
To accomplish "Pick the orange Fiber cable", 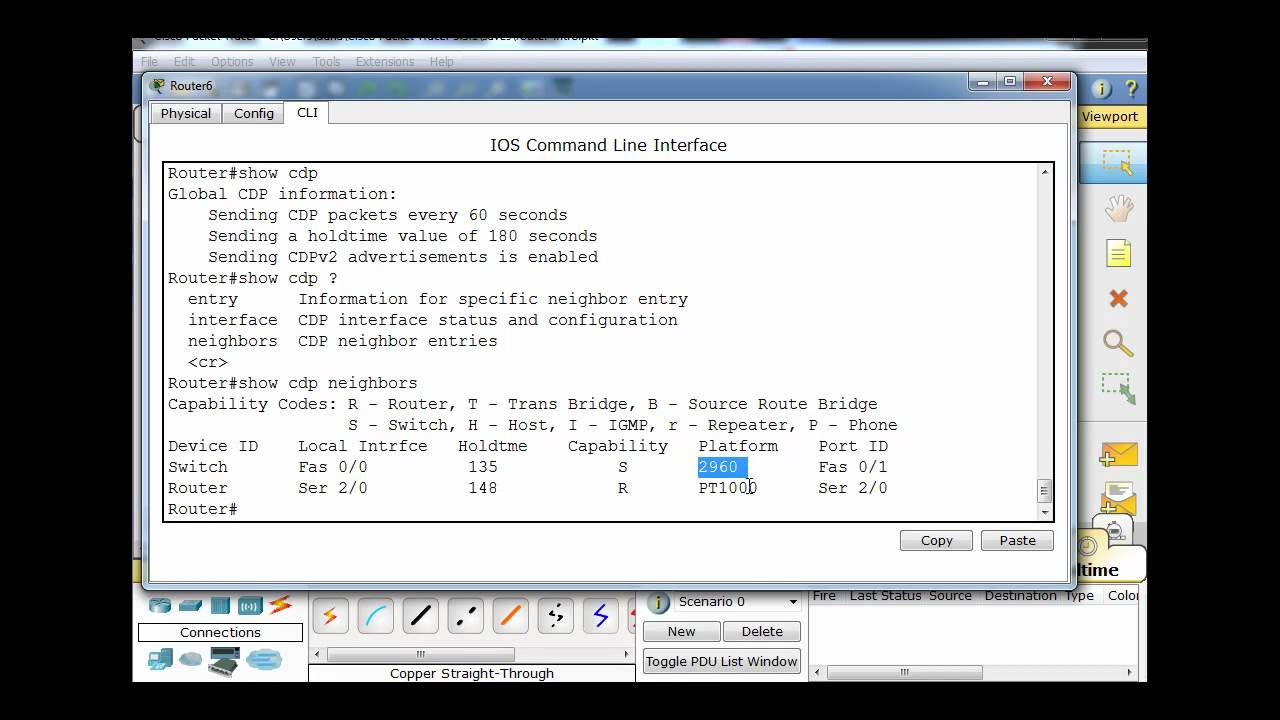I will (x=511, y=616).
